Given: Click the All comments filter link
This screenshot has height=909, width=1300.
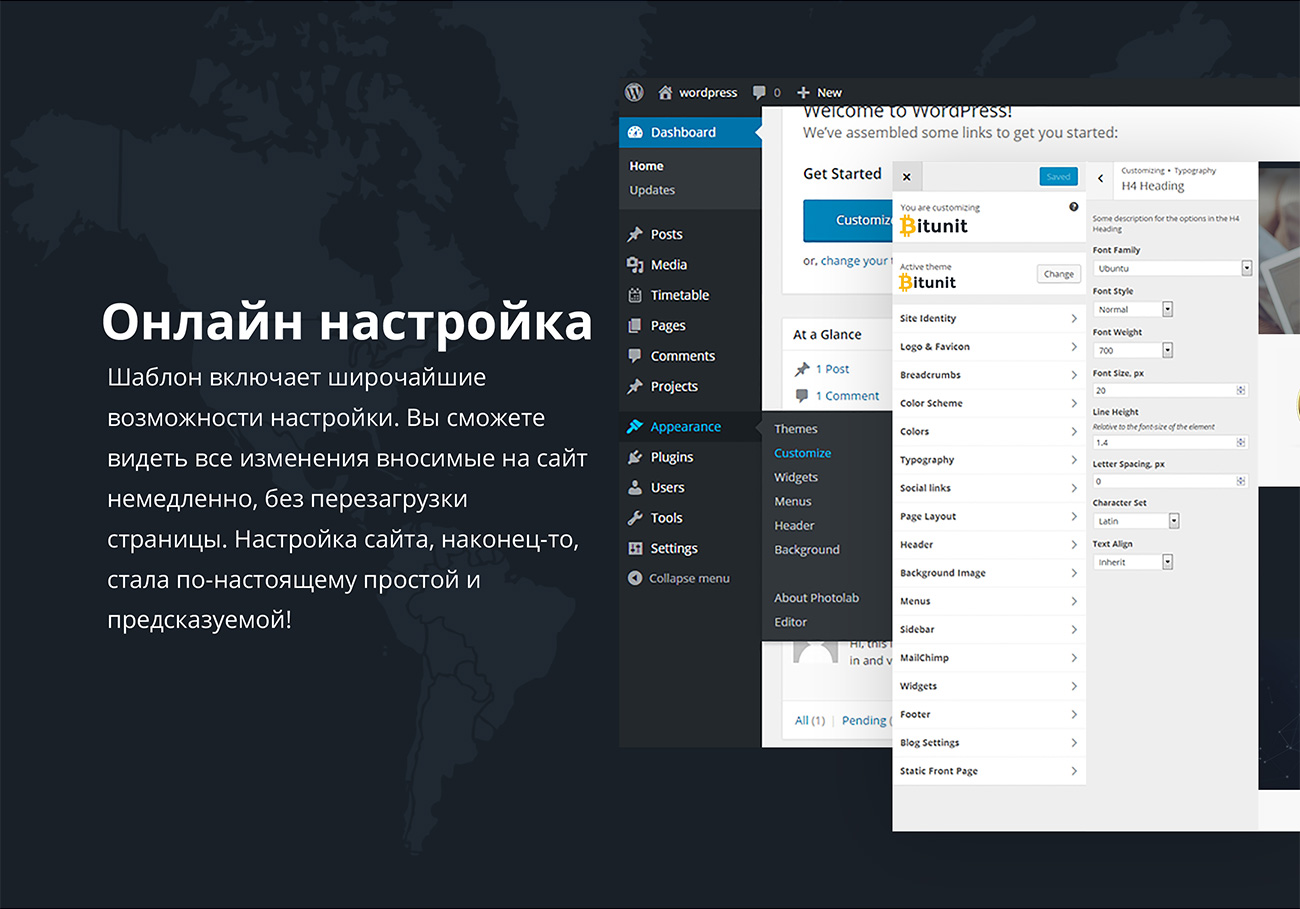Looking at the screenshot, I should click(x=810, y=720).
